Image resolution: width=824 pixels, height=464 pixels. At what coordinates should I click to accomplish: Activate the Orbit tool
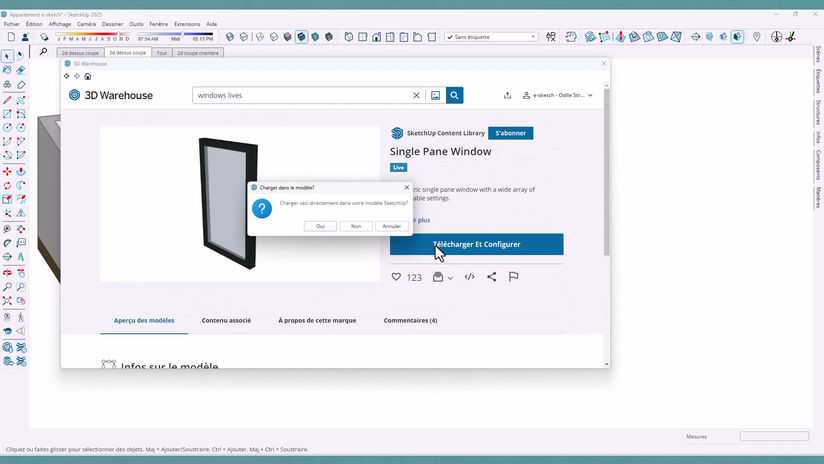click(x=7, y=273)
